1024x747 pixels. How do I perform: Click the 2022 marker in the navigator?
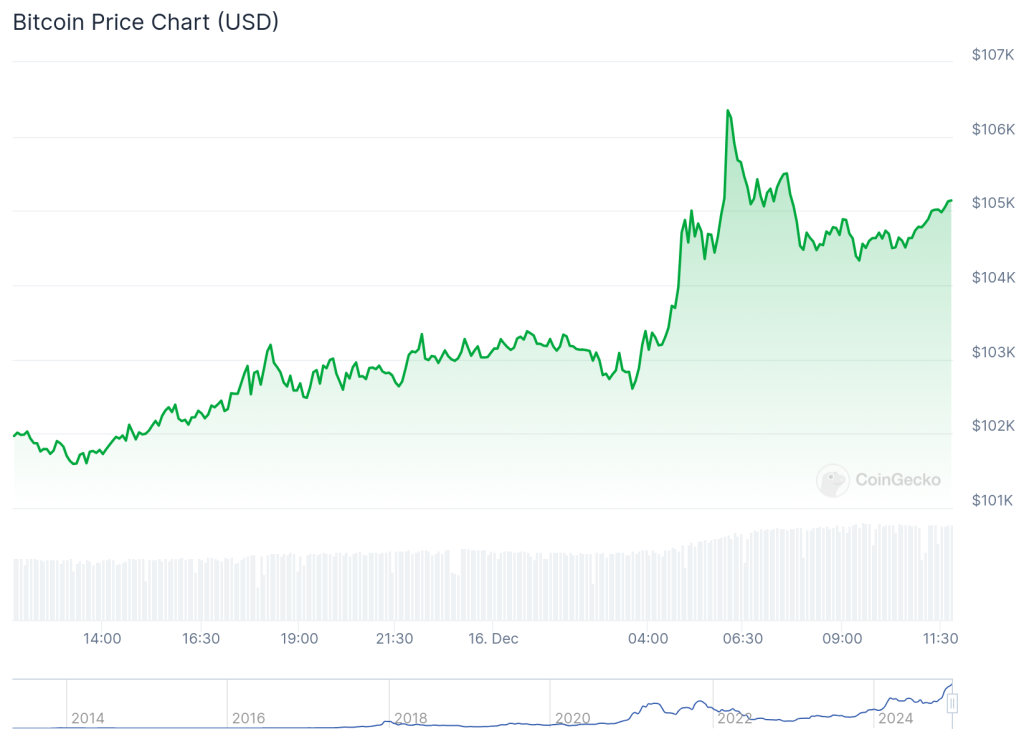point(733,718)
